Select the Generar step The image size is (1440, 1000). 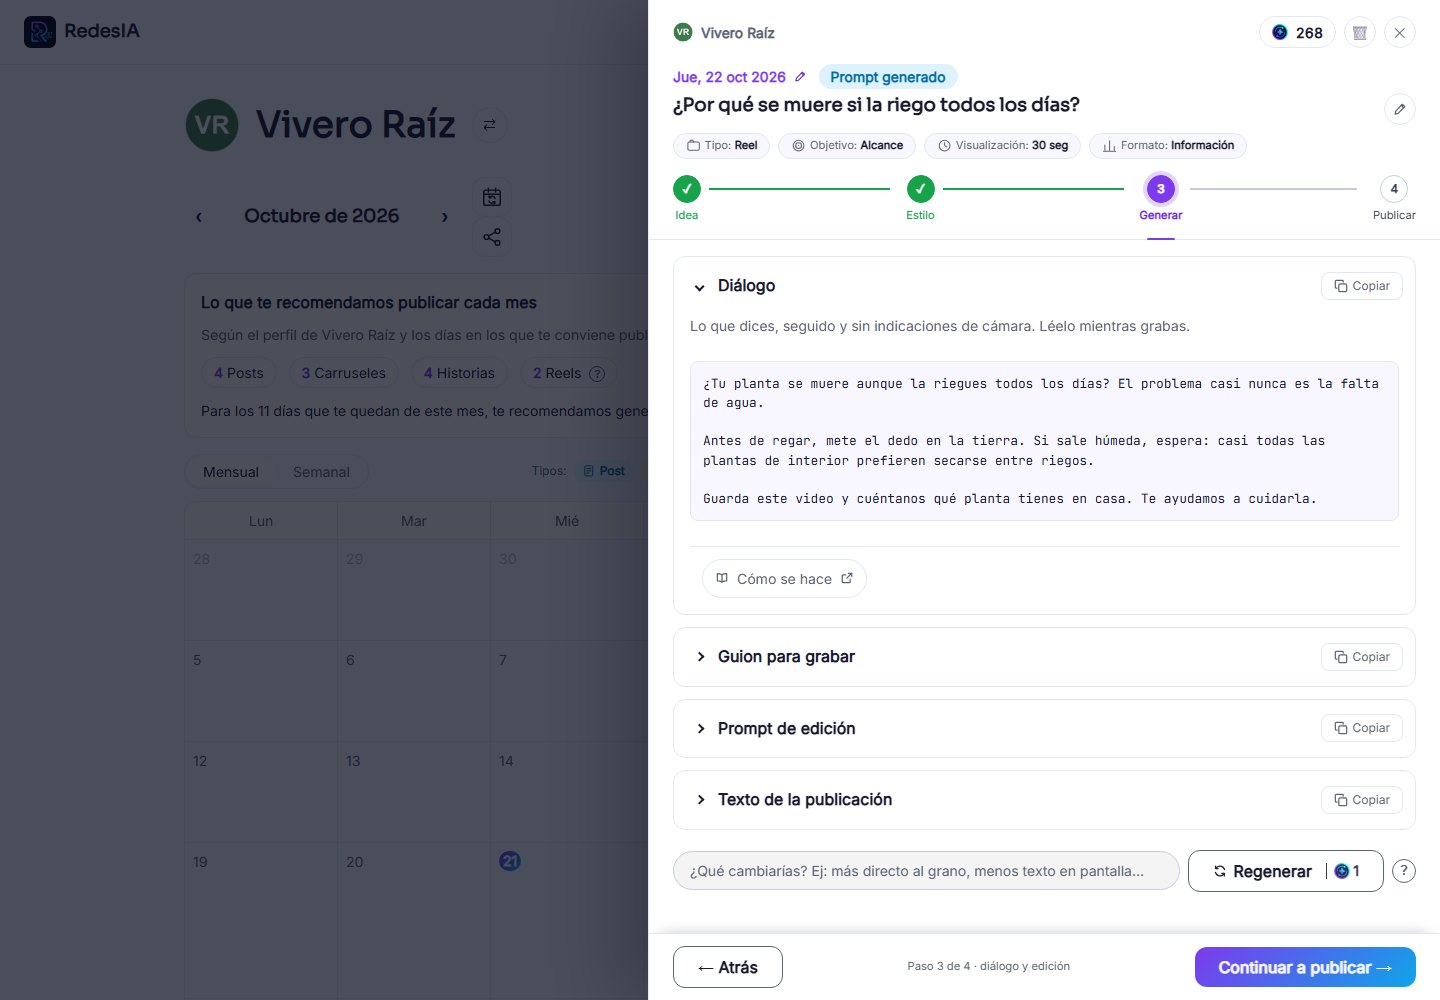tap(1161, 197)
